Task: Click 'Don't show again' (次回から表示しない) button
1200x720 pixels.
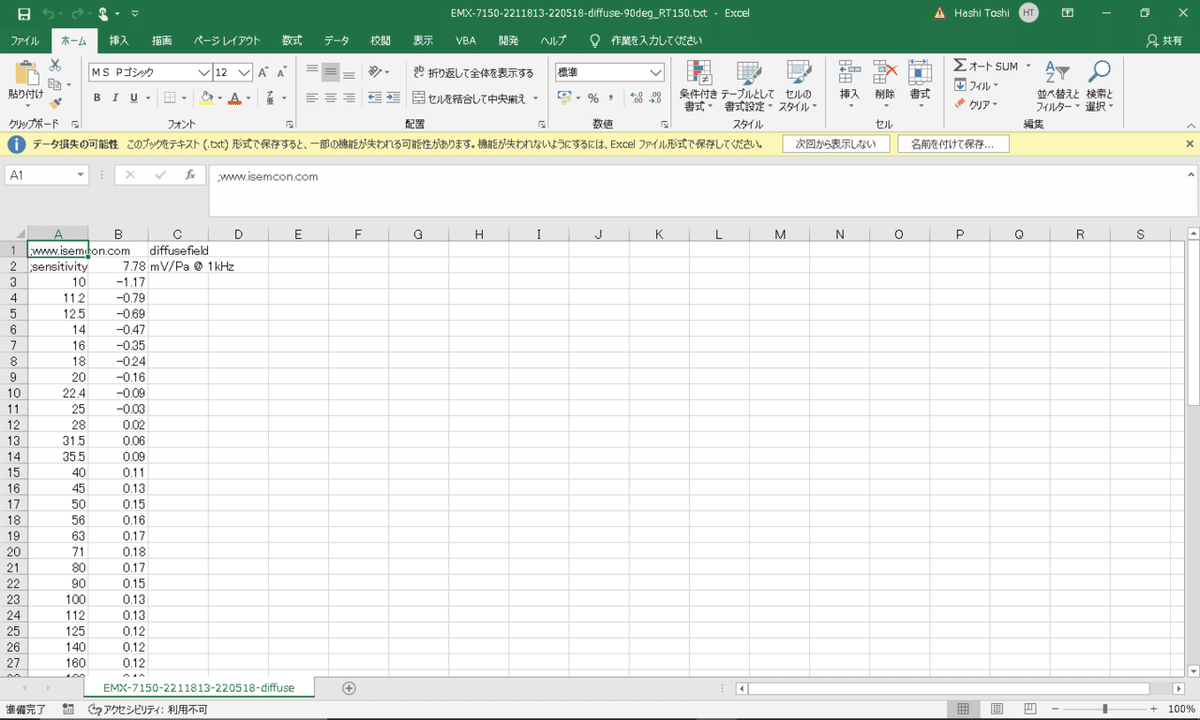Action: pyautogui.click(x=836, y=144)
